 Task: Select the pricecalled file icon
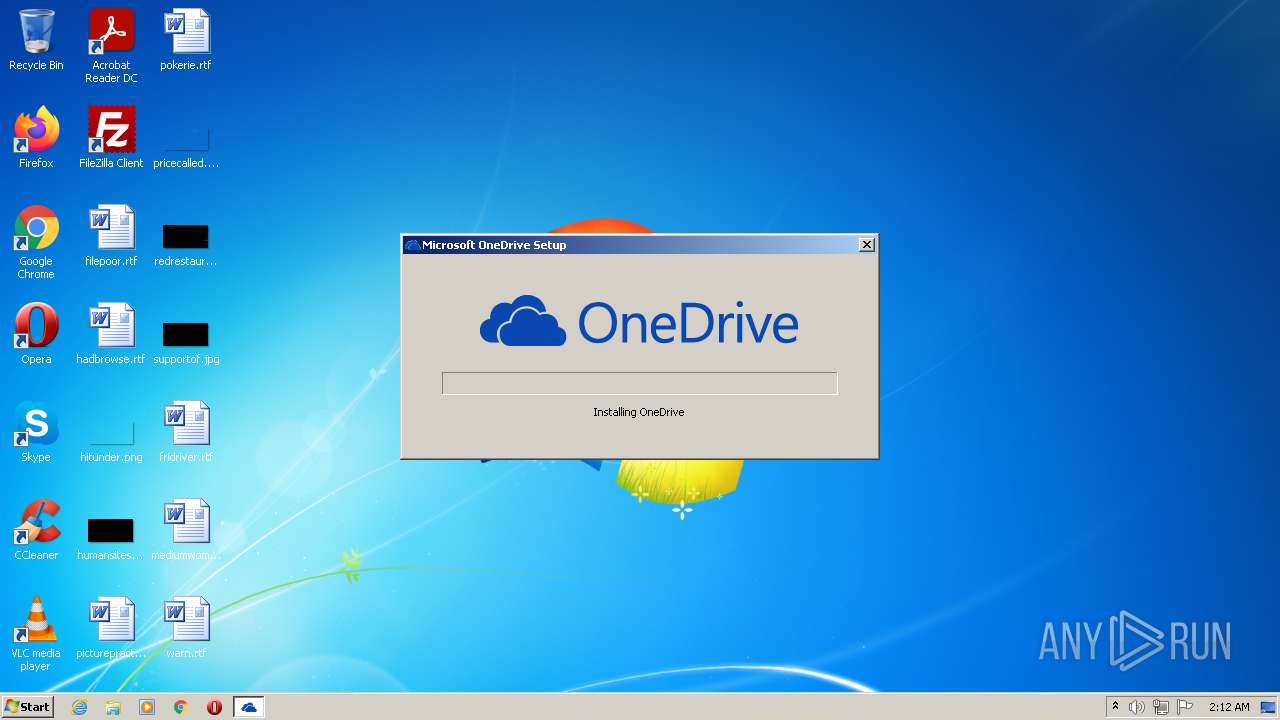click(186, 145)
